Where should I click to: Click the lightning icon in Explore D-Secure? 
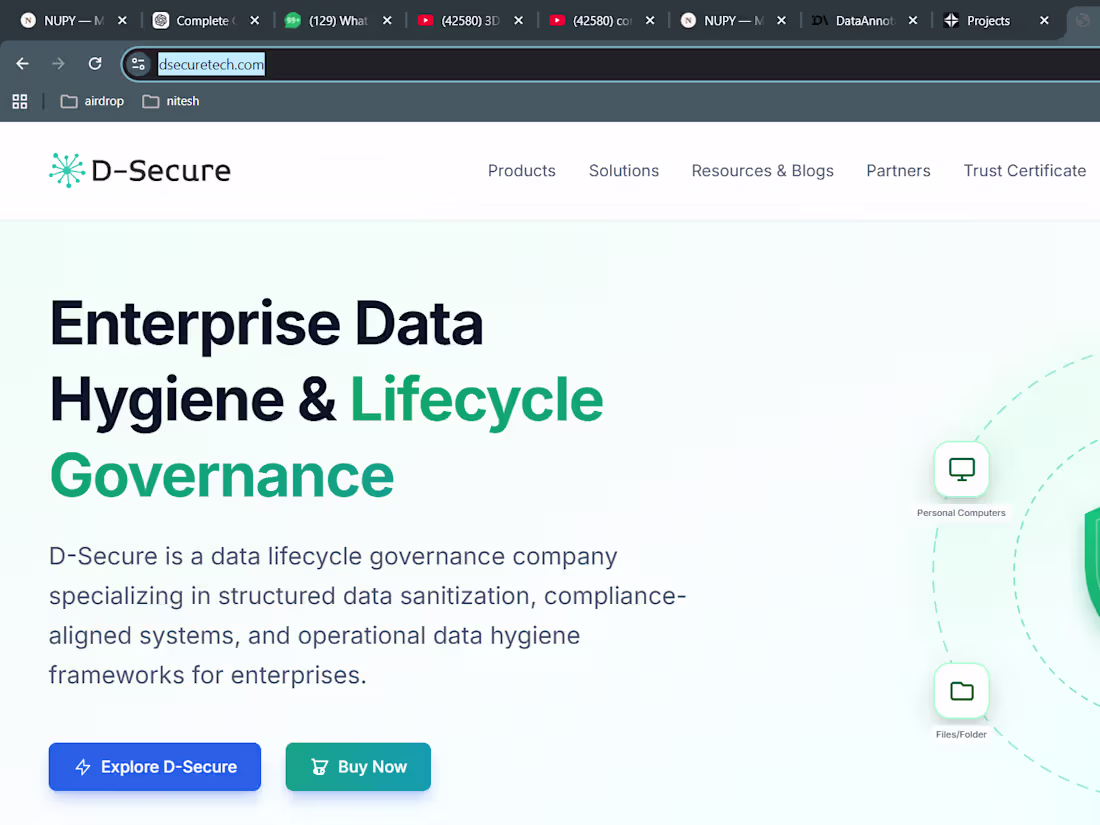[x=82, y=766]
